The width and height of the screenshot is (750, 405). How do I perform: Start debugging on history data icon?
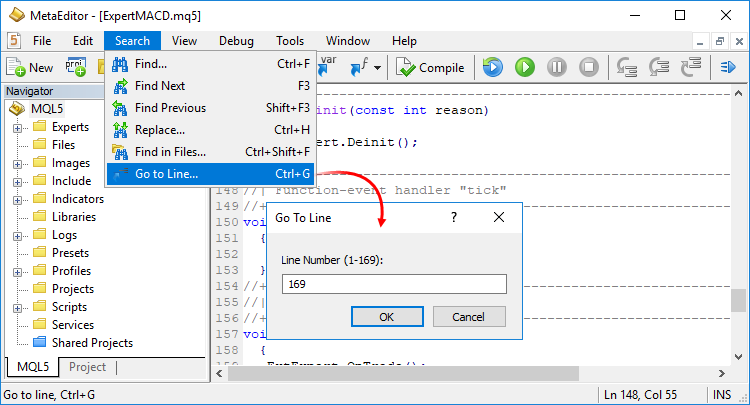(x=493, y=67)
